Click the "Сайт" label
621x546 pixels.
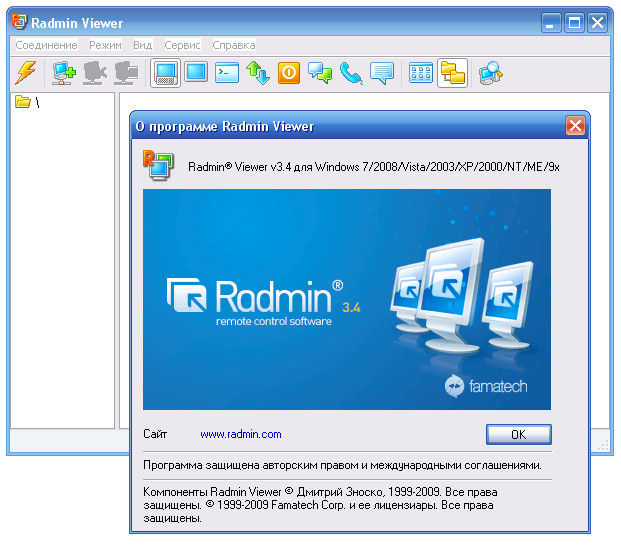pos(155,434)
